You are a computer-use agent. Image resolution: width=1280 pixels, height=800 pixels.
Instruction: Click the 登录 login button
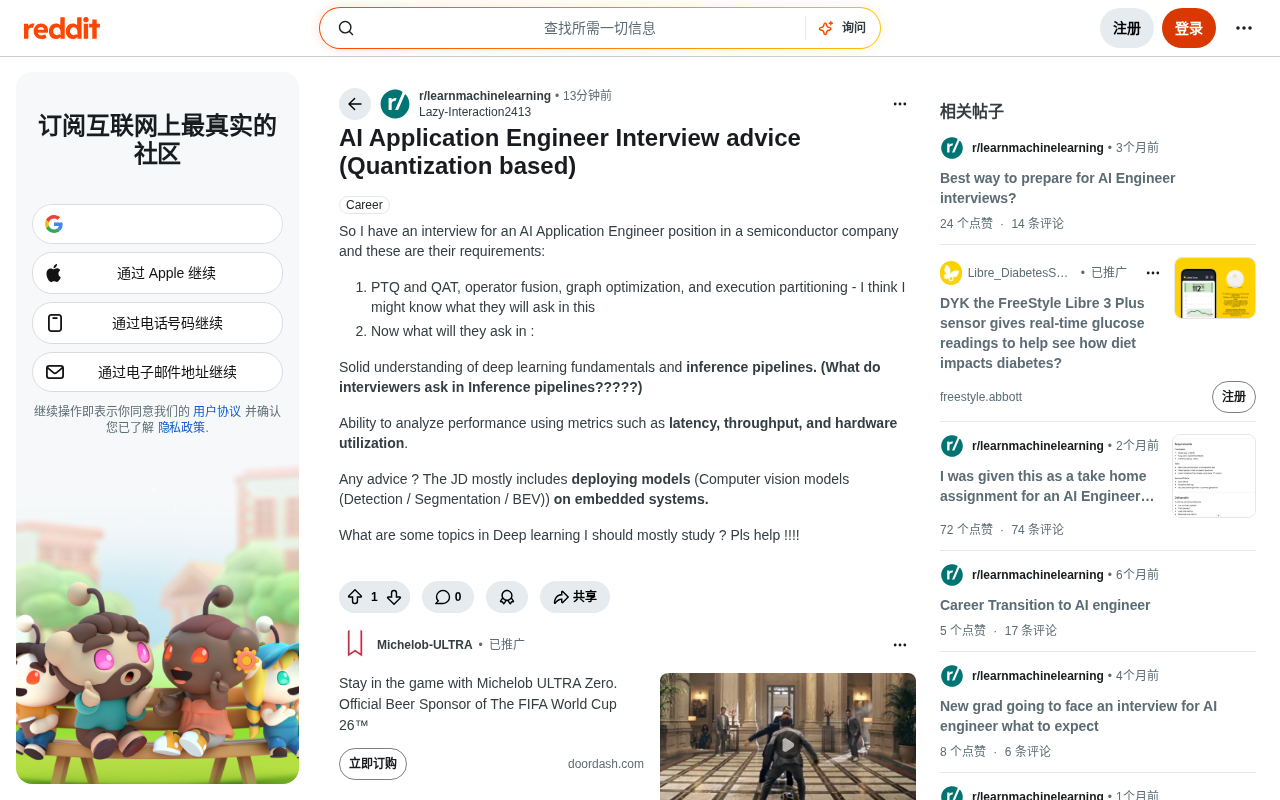(x=1189, y=28)
